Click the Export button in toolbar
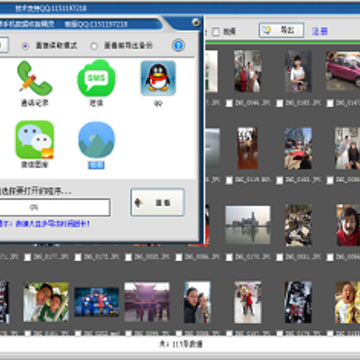This screenshot has height=360, width=360. click(x=281, y=30)
